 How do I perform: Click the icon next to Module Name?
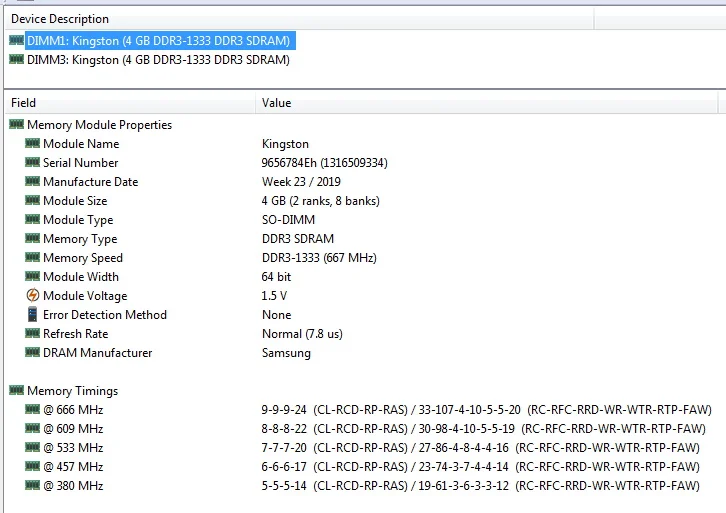tap(32, 143)
